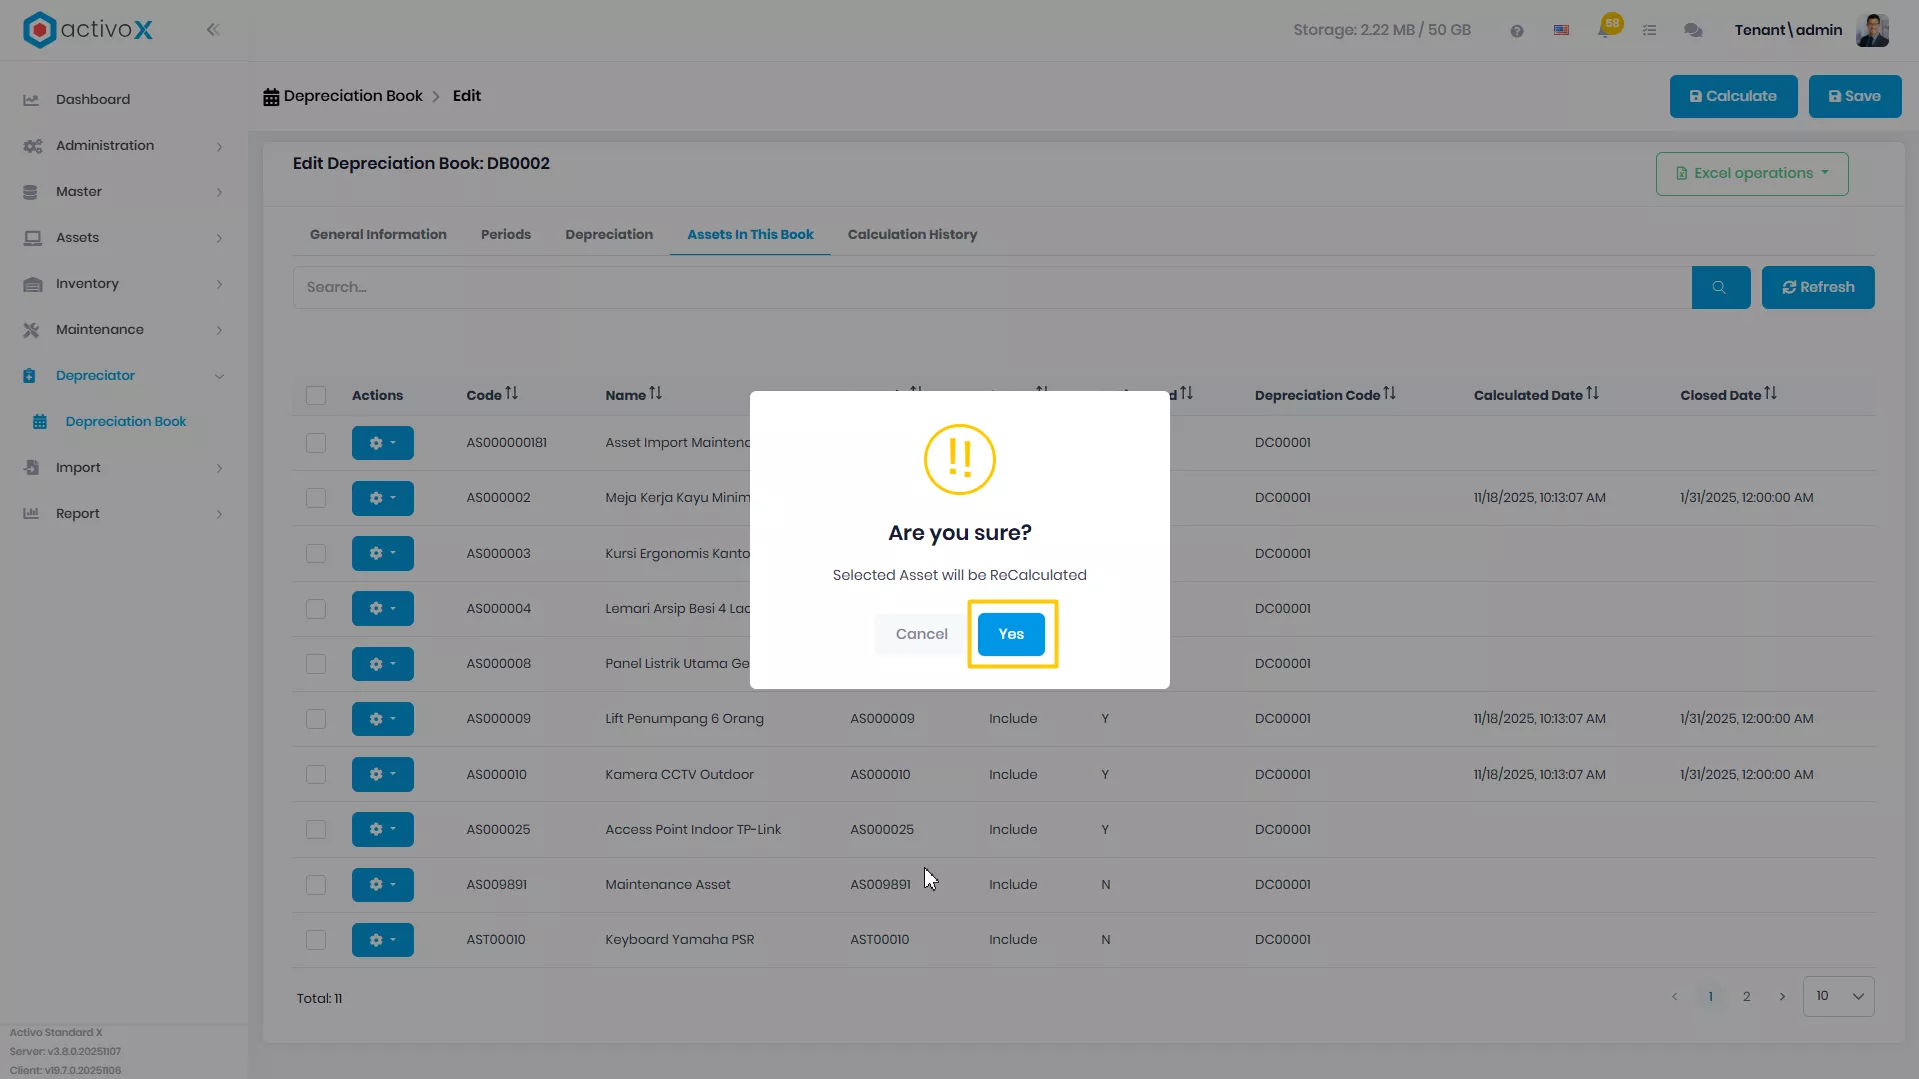Switch to the Depreciation tab
The height and width of the screenshot is (1079, 1919).
[x=609, y=234]
